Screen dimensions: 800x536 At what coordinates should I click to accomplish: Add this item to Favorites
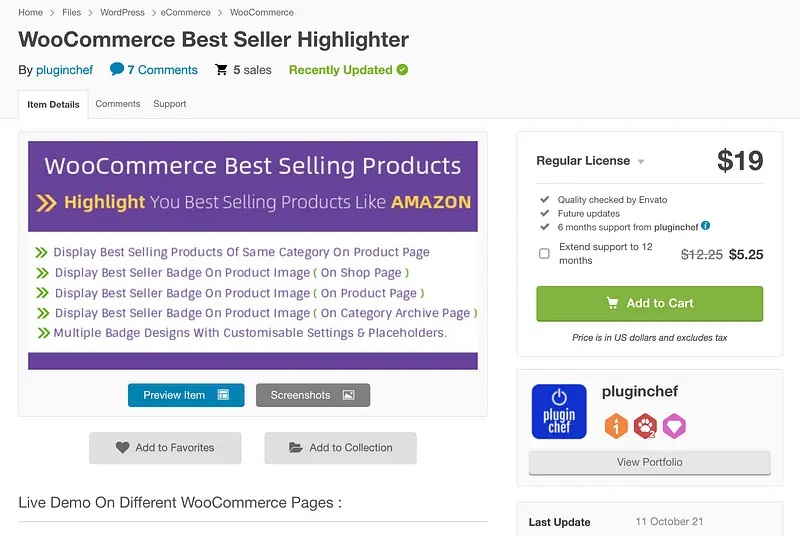(165, 447)
